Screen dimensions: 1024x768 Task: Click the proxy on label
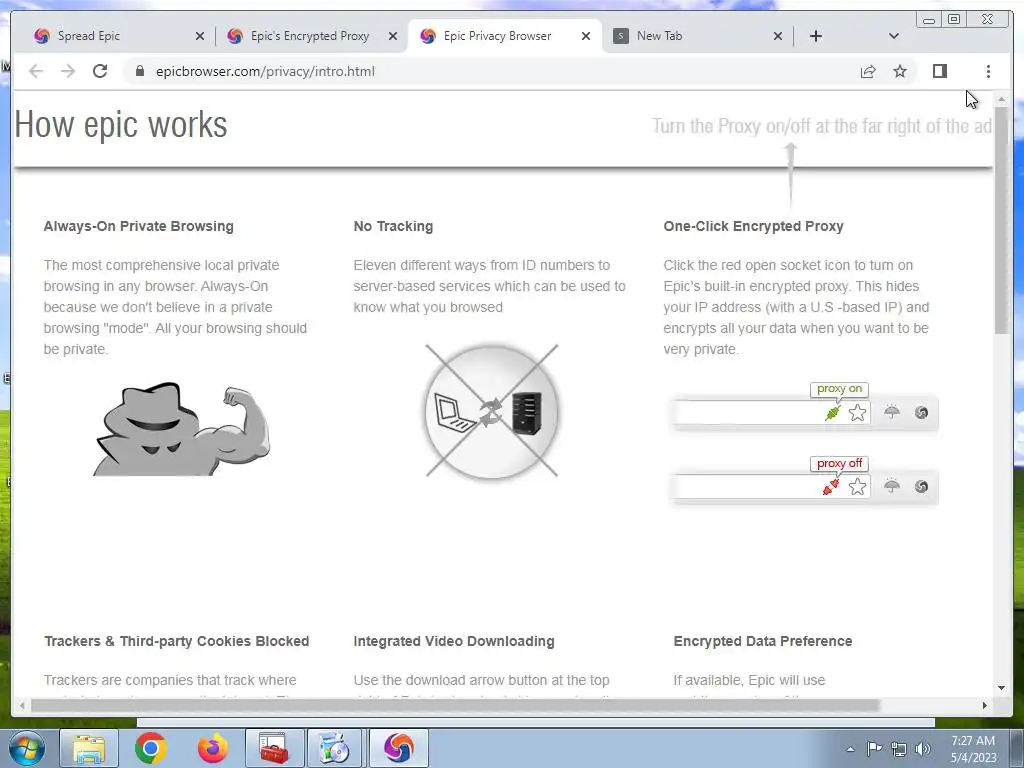839,389
